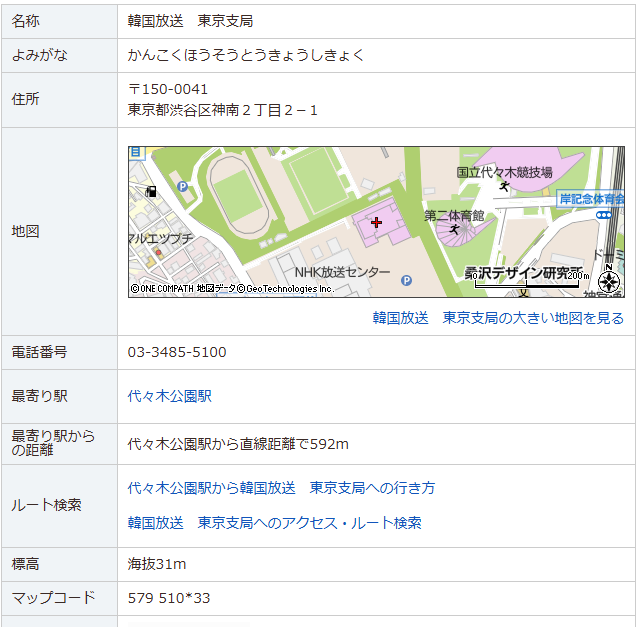The image size is (641, 627).
Task: Click the 桑沢デザイン研究所 label on map
Action: 523,272
